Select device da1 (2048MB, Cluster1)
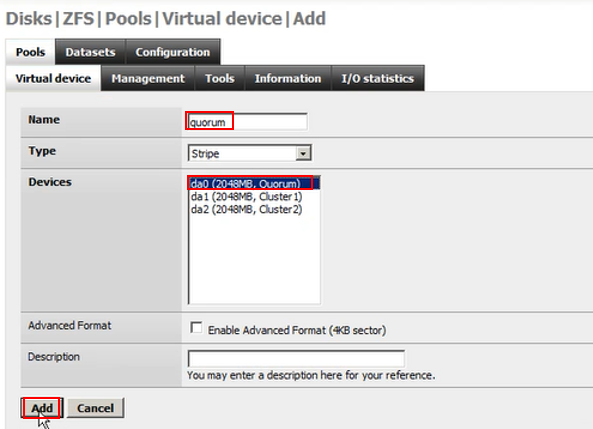Viewport: 593px width, 429px height. click(x=254, y=196)
